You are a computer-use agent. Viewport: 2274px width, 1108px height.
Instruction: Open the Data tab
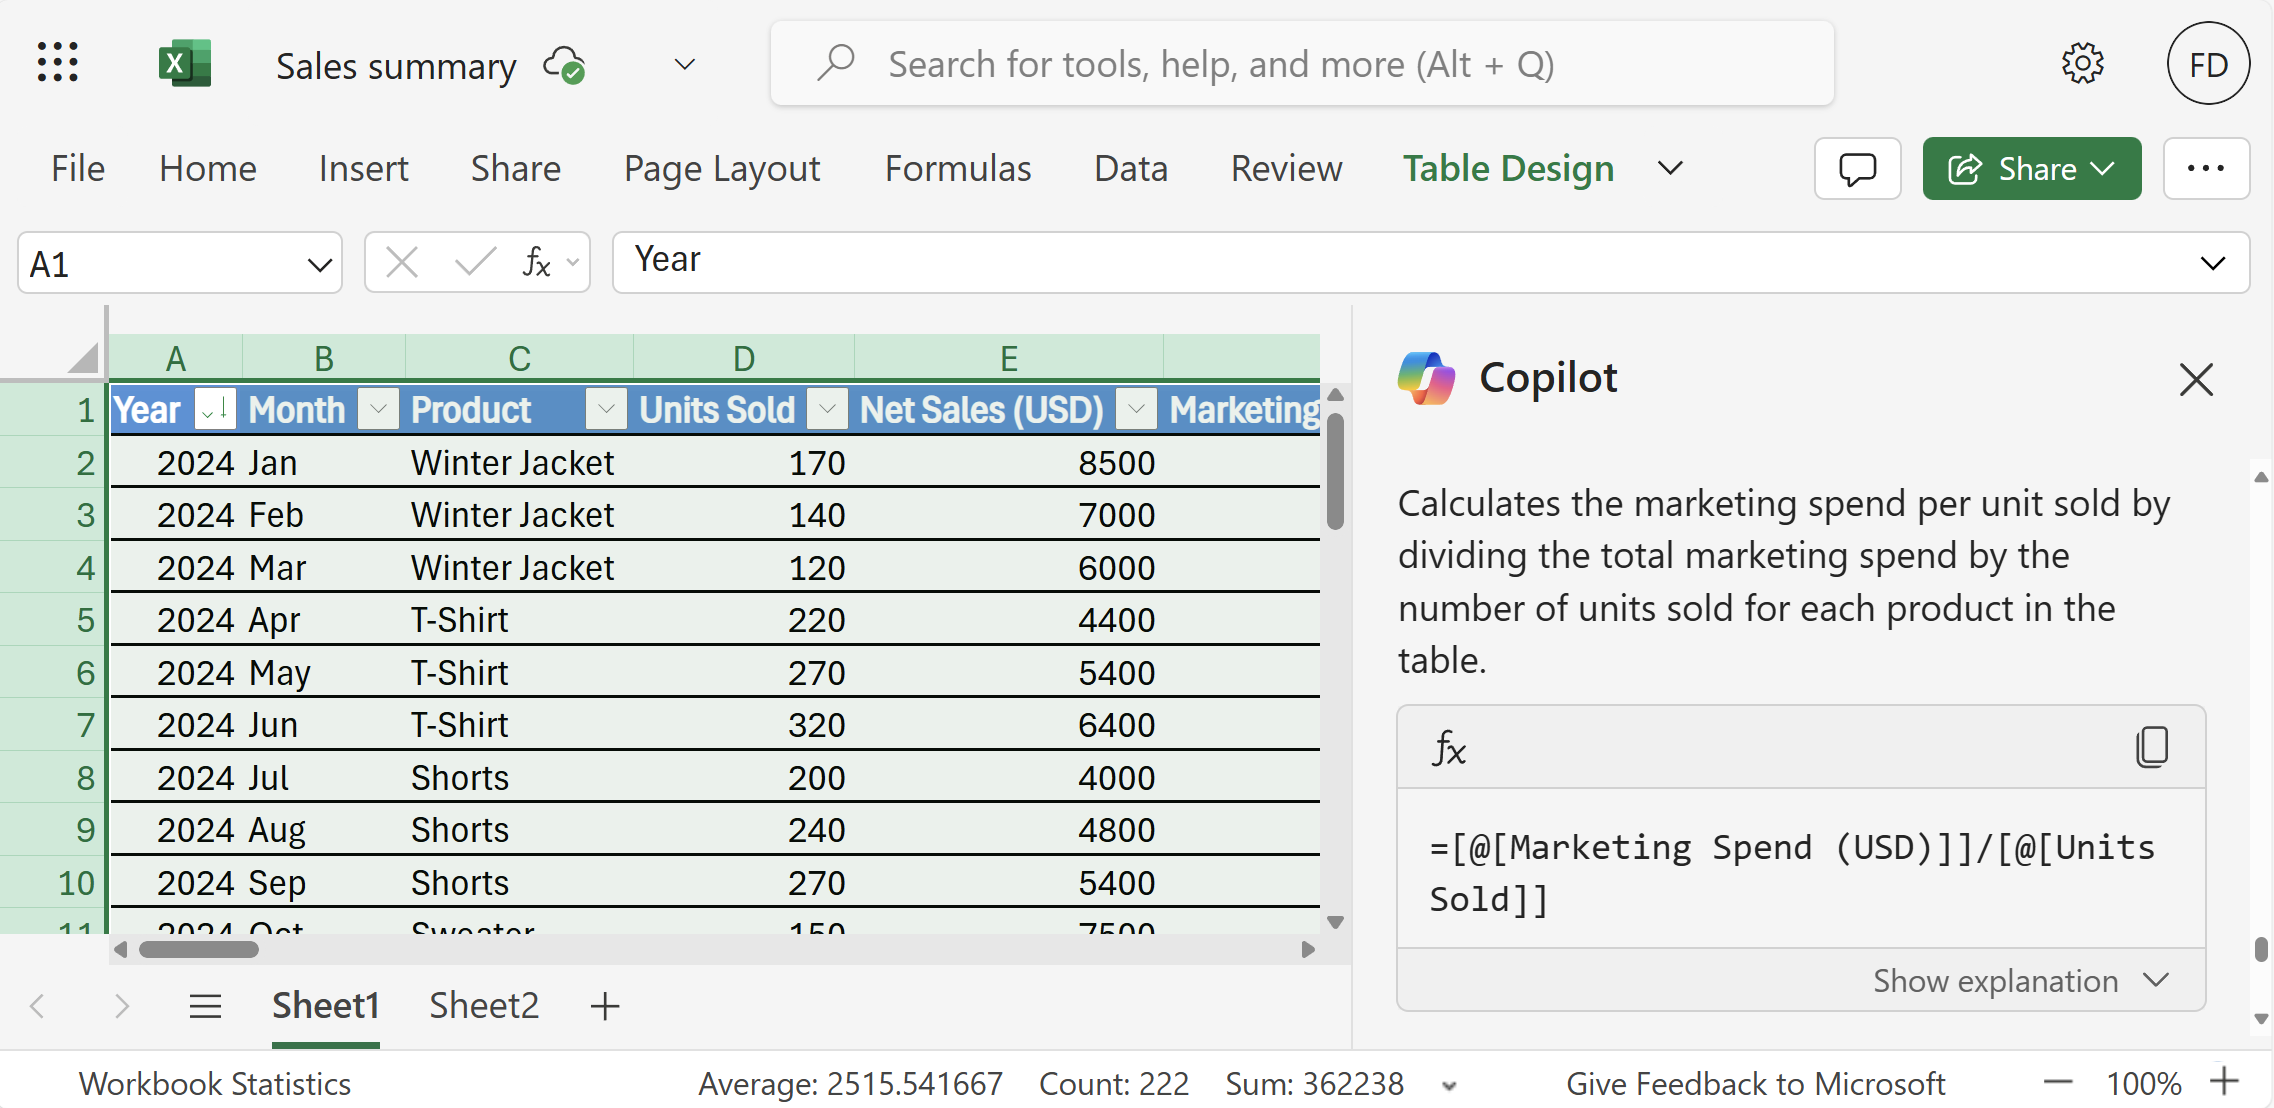pos(1131,168)
